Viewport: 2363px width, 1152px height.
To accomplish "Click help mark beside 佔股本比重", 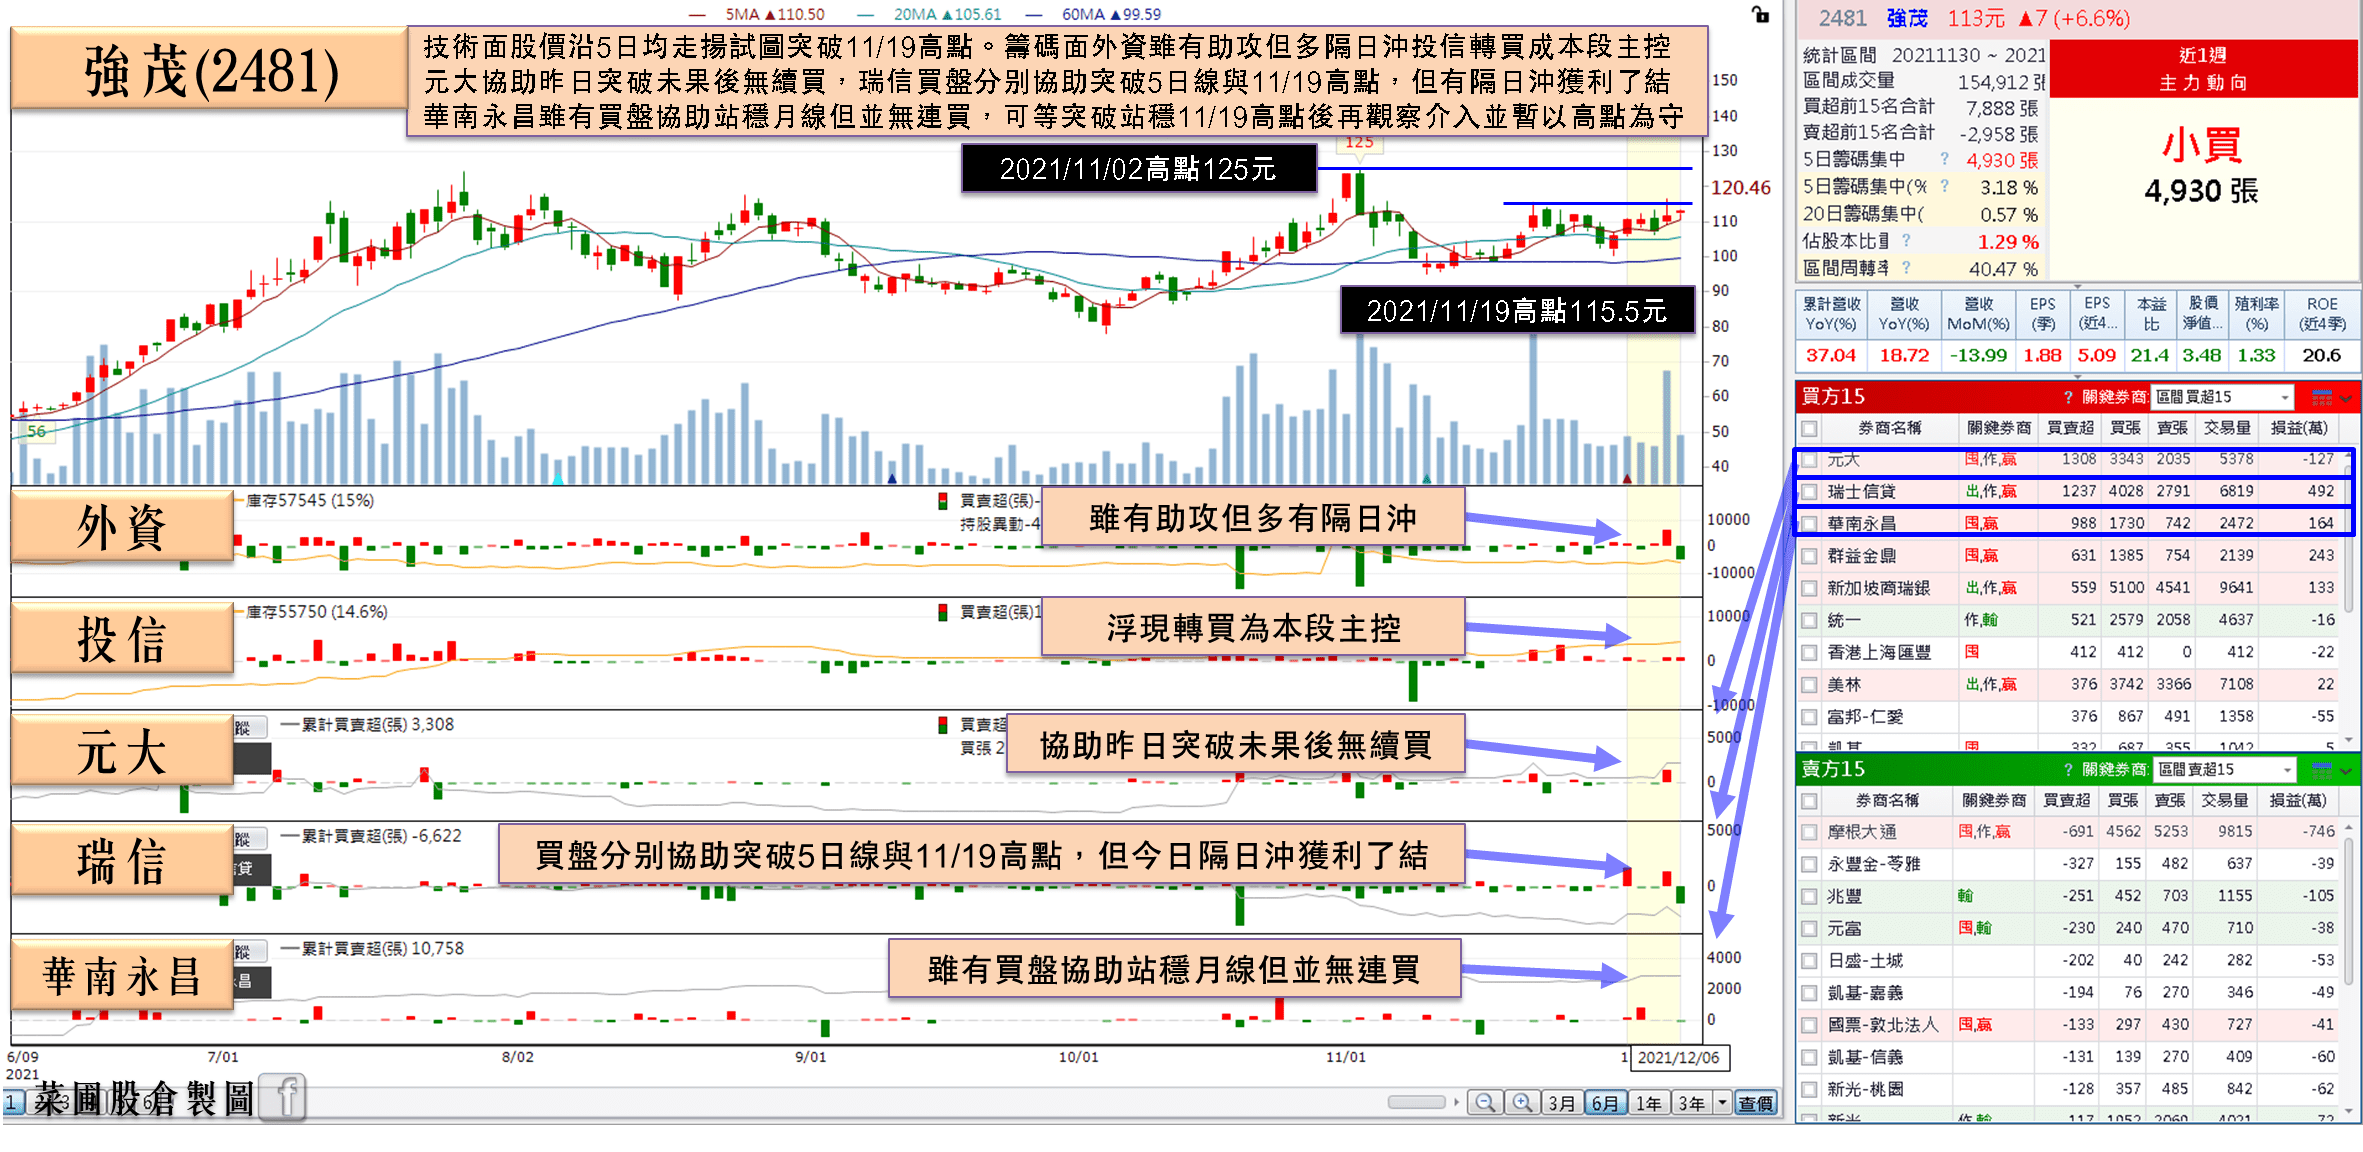I will coord(1906,241).
